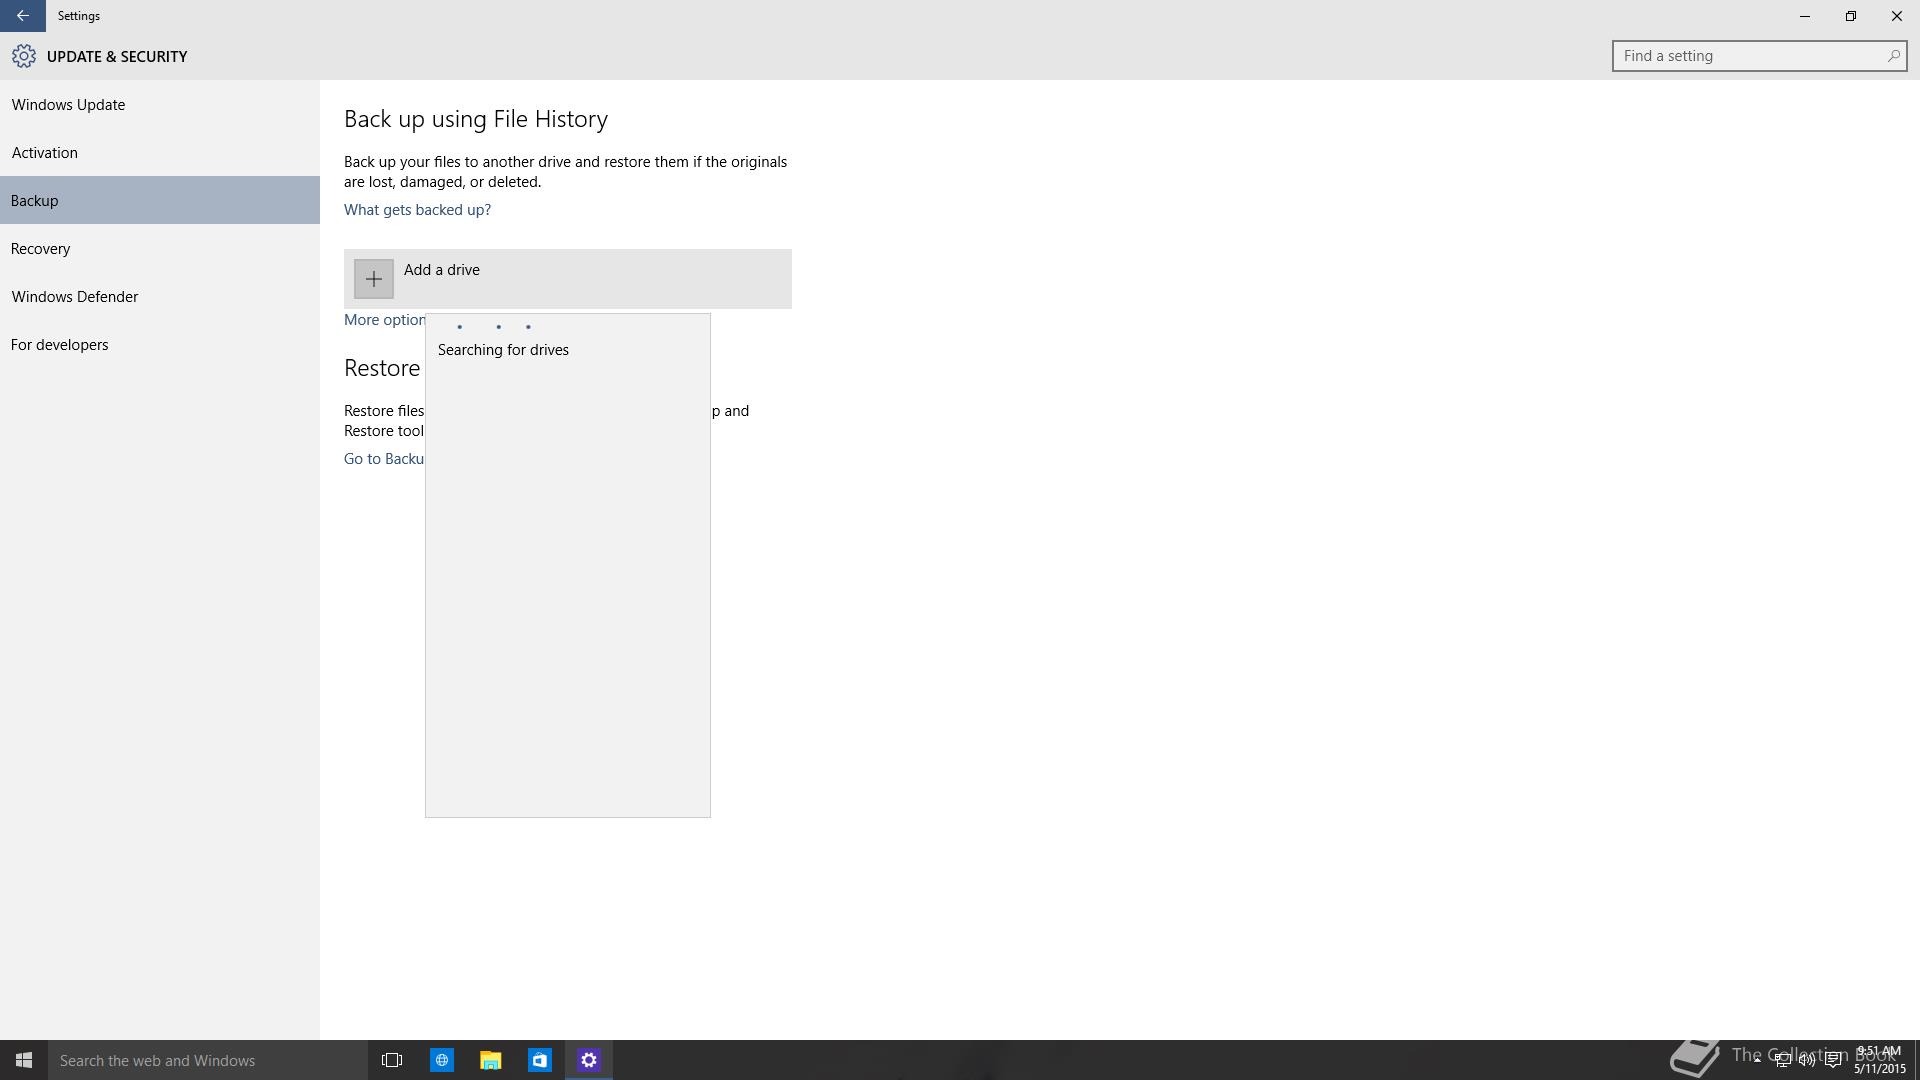Launch the browser globe icon on taskbar

[441, 1060]
